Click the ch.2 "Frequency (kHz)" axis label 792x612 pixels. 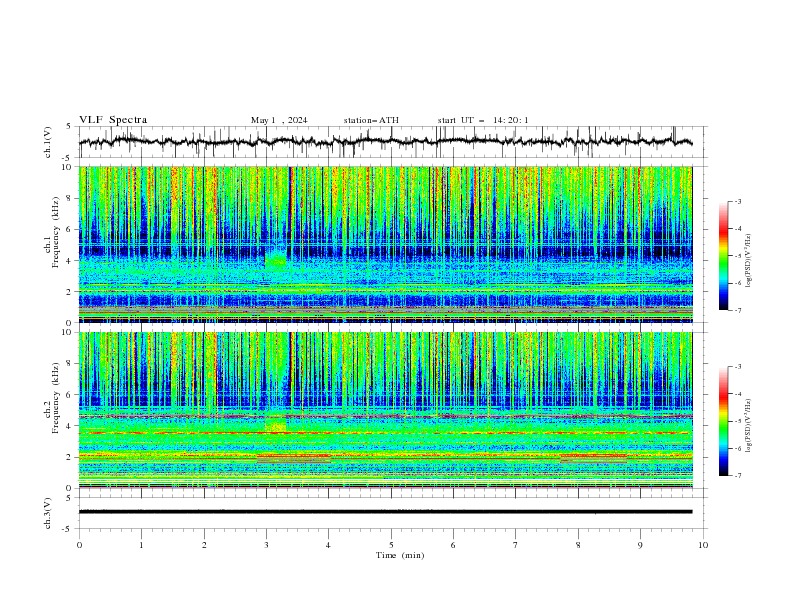tap(55, 398)
